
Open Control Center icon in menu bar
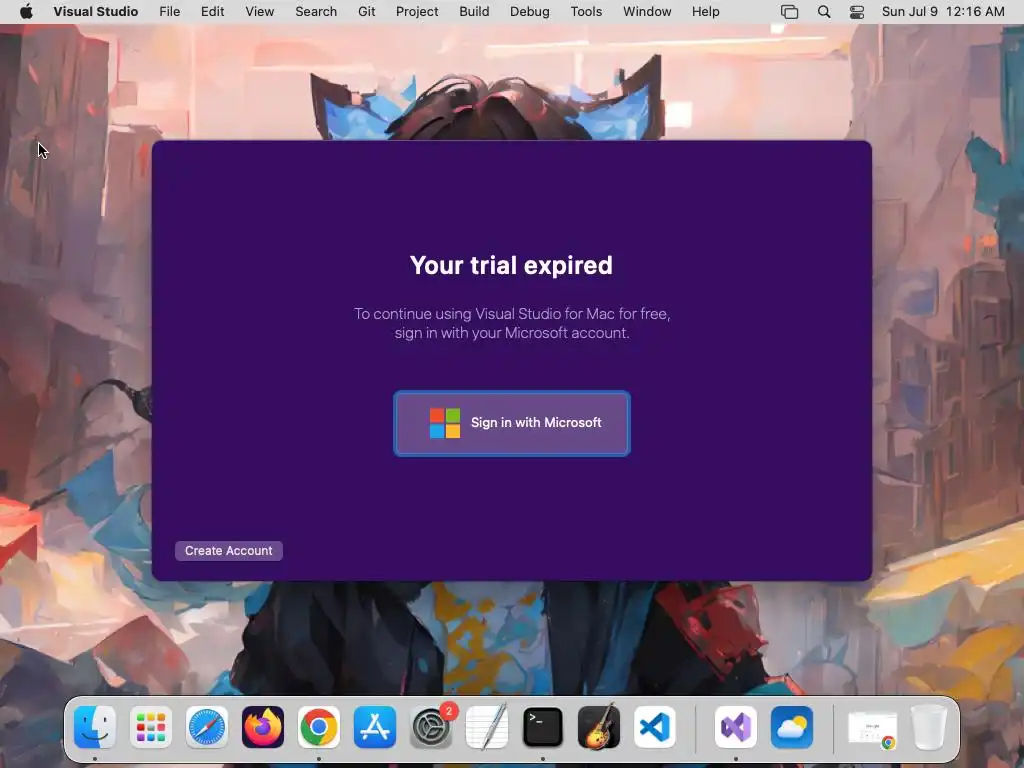[x=857, y=12]
